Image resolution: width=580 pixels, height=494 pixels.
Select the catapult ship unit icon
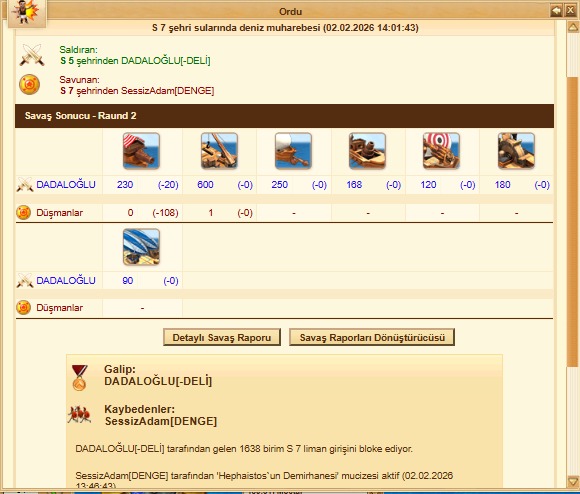pyautogui.click(x=219, y=151)
